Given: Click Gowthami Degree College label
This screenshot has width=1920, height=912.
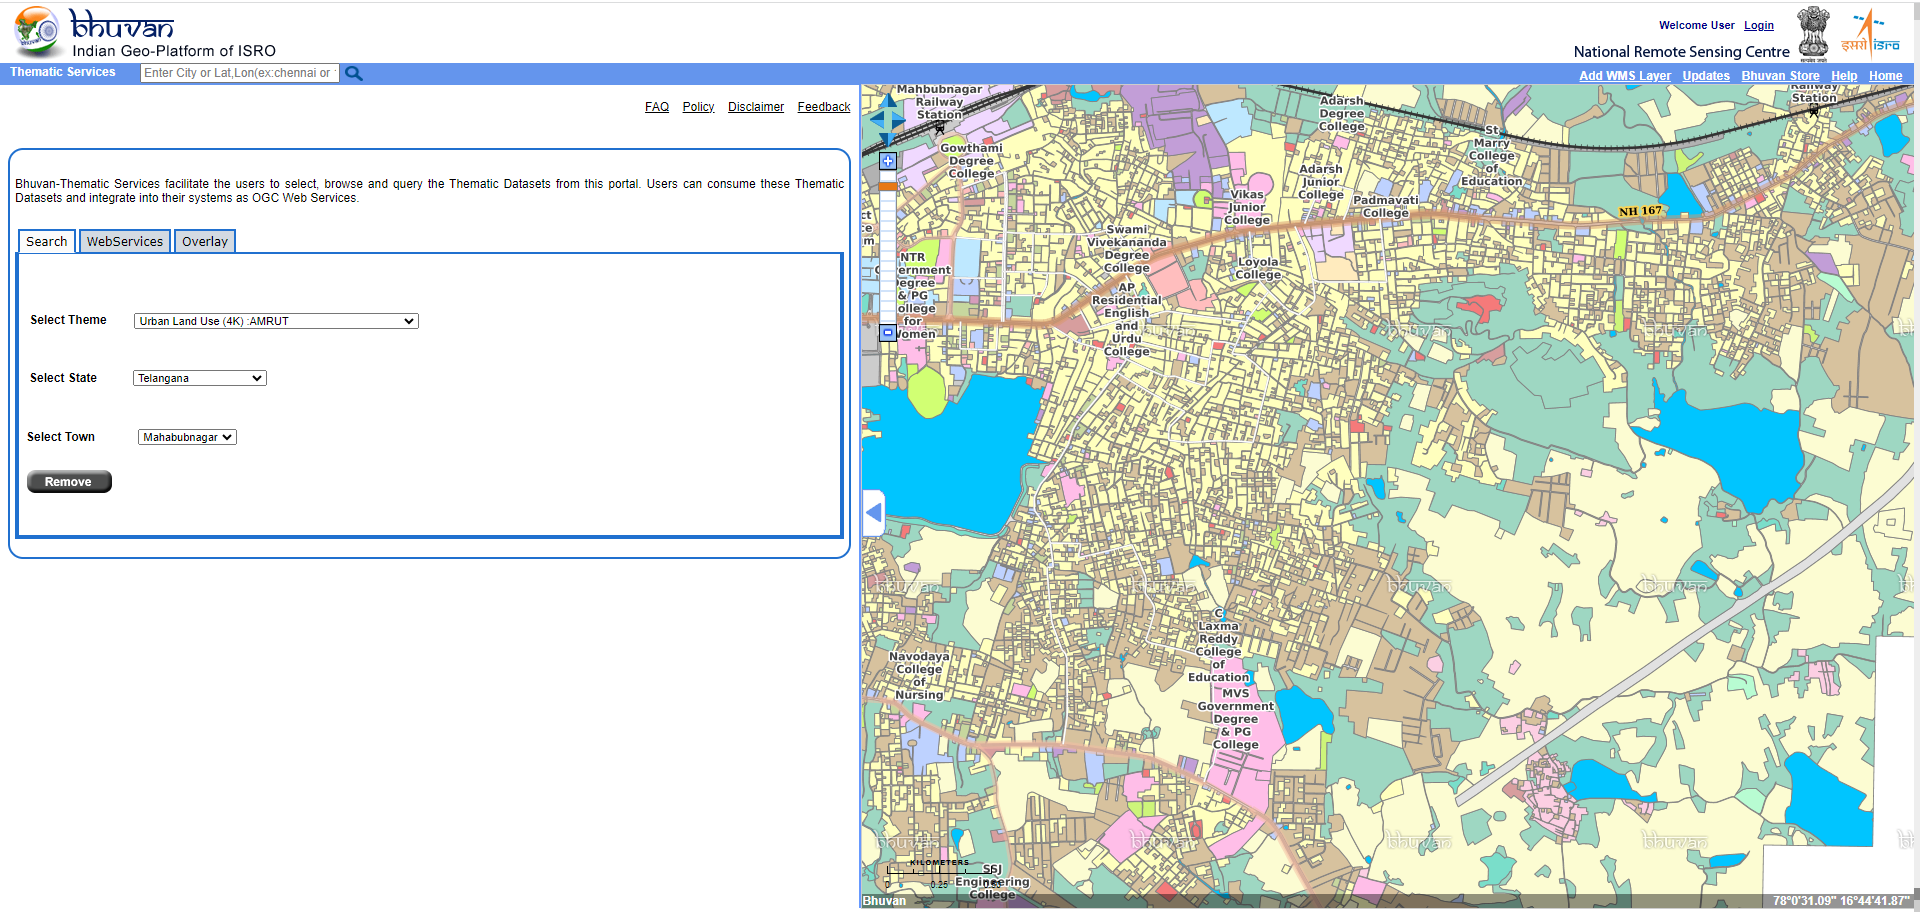Looking at the screenshot, I should pyautogui.click(x=971, y=161).
